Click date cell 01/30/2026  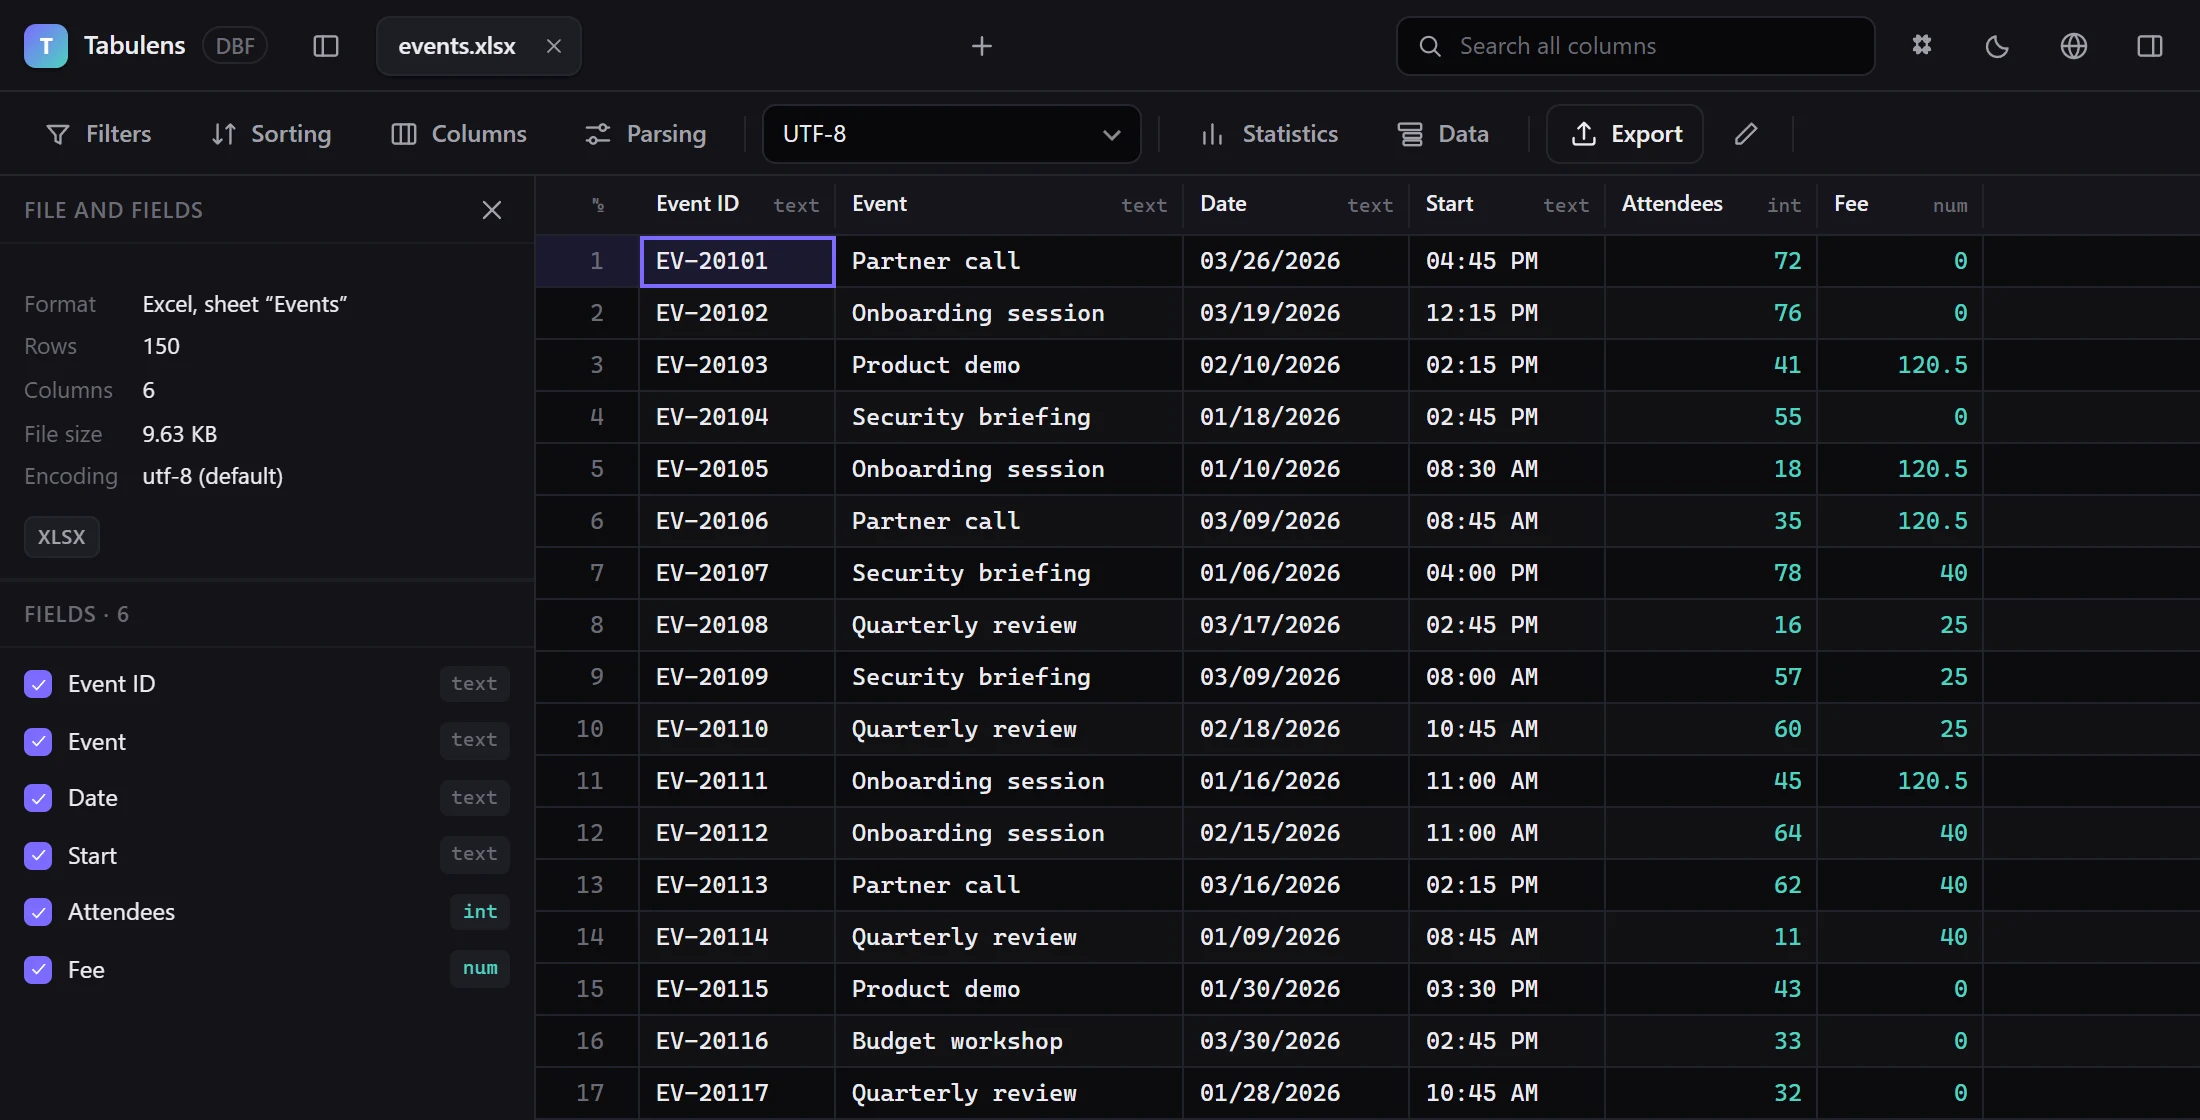click(1296, 989)
